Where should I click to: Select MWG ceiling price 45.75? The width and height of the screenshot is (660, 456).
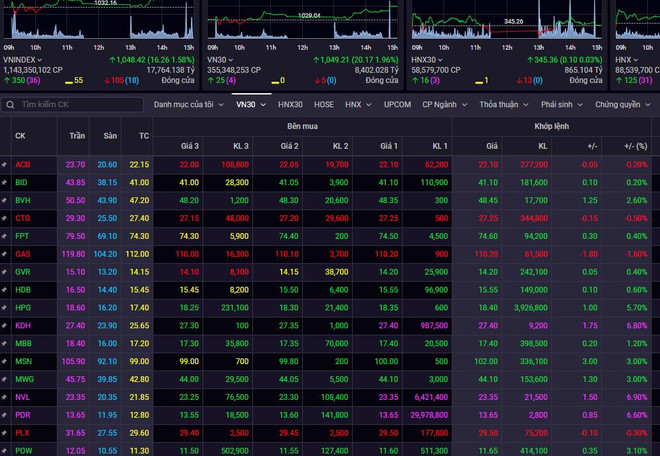click(x=75, y=379)
